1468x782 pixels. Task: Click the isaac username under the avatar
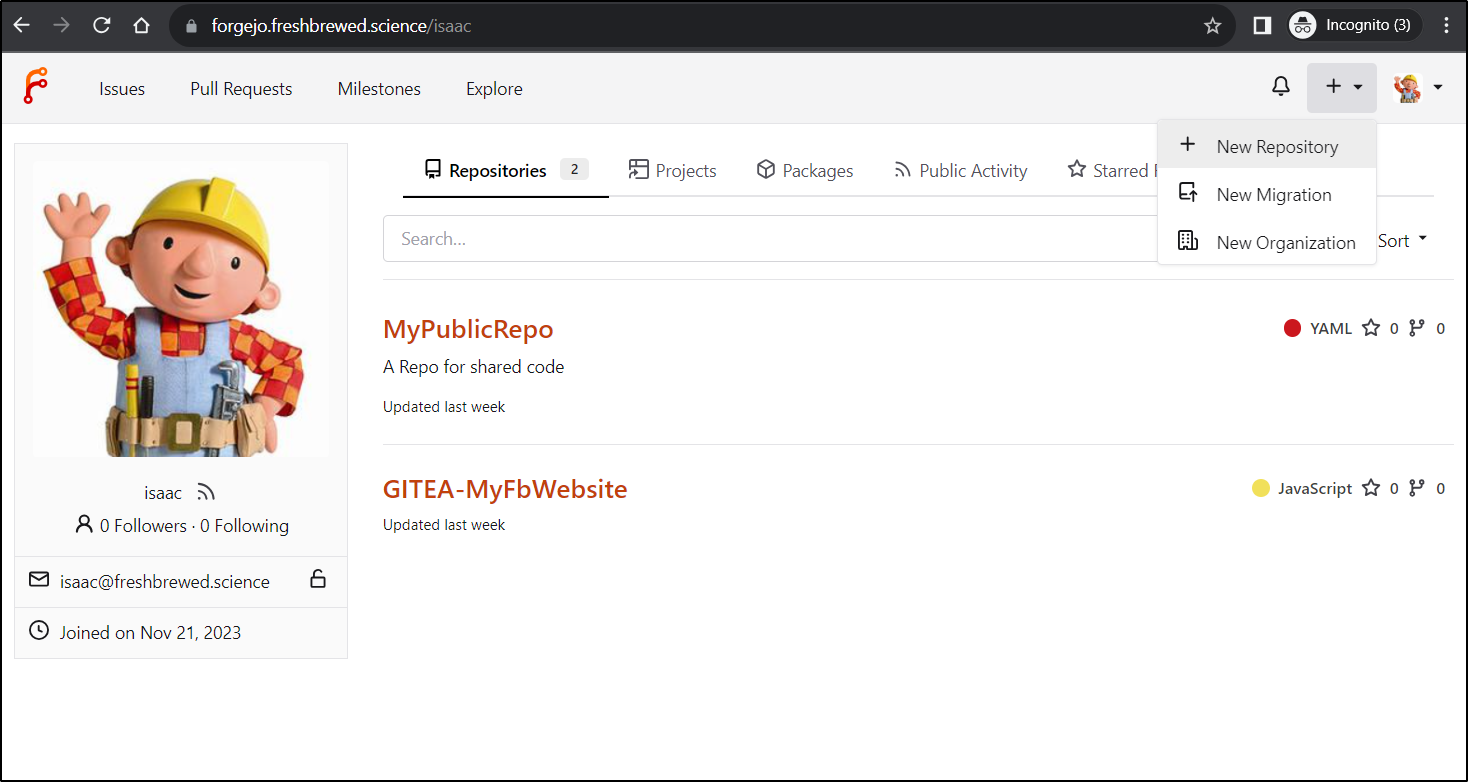(163, 492)
